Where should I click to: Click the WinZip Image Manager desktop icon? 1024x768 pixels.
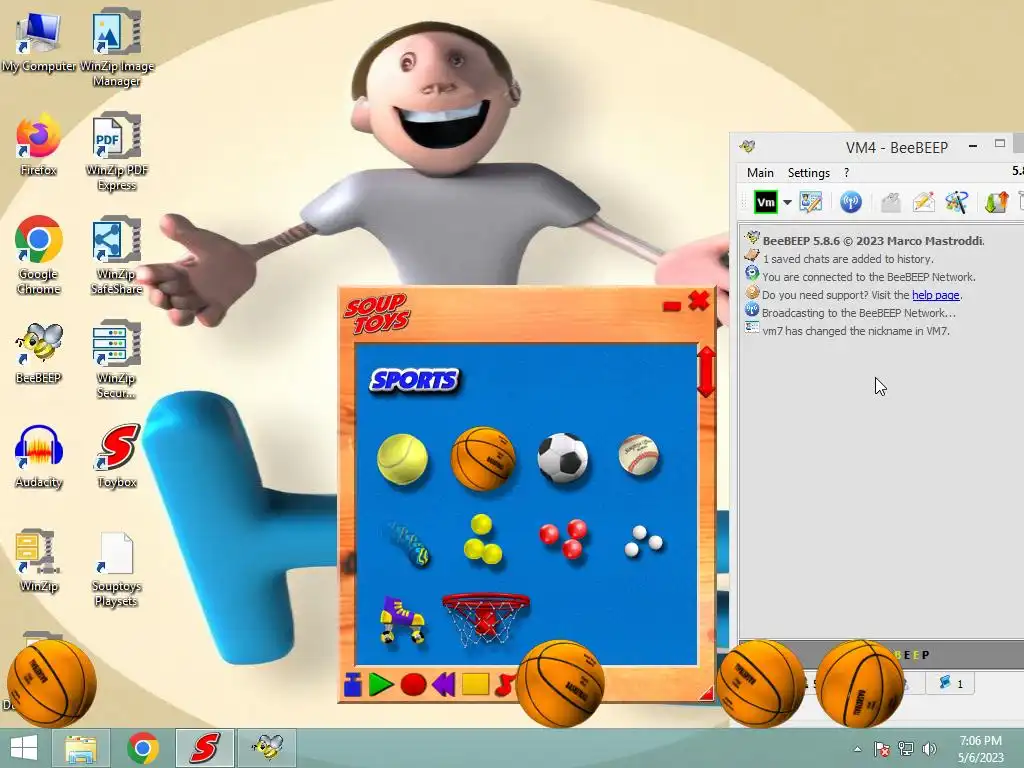[x=117, y=47]
